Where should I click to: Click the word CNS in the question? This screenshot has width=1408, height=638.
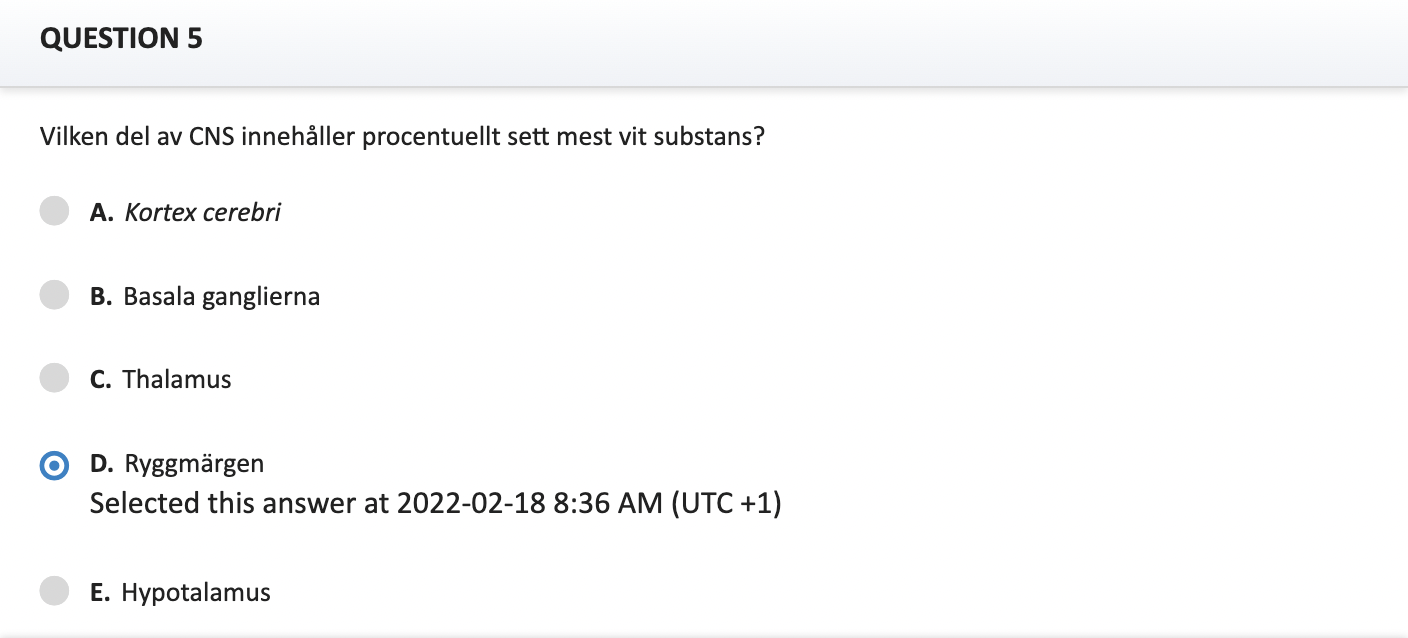click(x=211, y=136)
